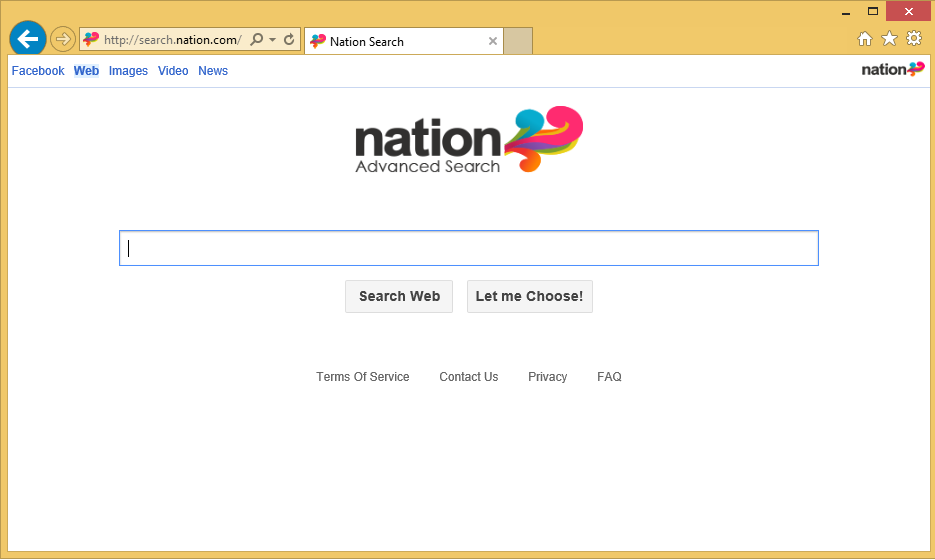
Task: Select the Nation Search tab
Action: coord(395,41)
